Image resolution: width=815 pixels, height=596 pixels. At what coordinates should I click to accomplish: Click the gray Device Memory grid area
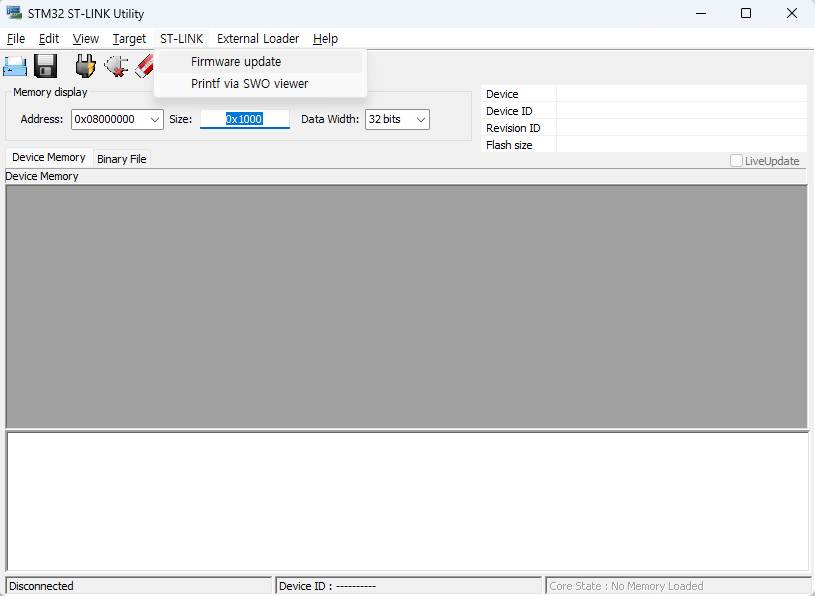pyautogui.click(x=406, y=307)
